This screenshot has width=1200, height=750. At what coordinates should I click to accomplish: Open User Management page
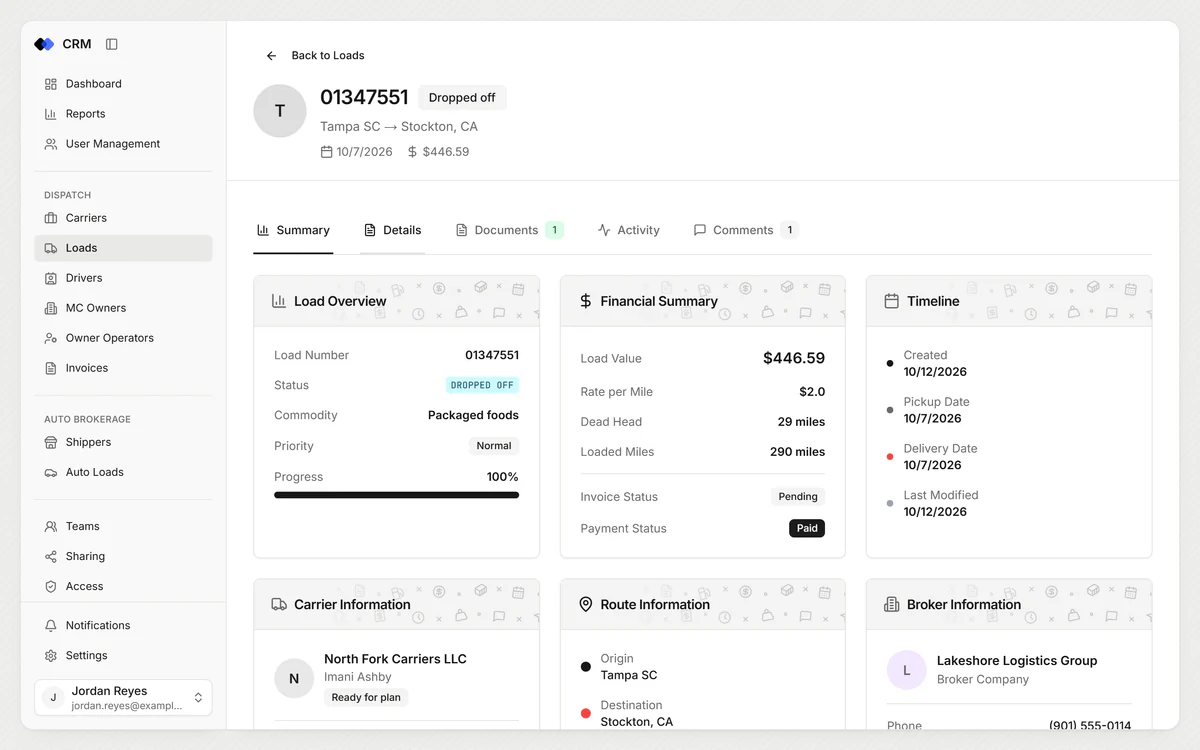(123, 144)
